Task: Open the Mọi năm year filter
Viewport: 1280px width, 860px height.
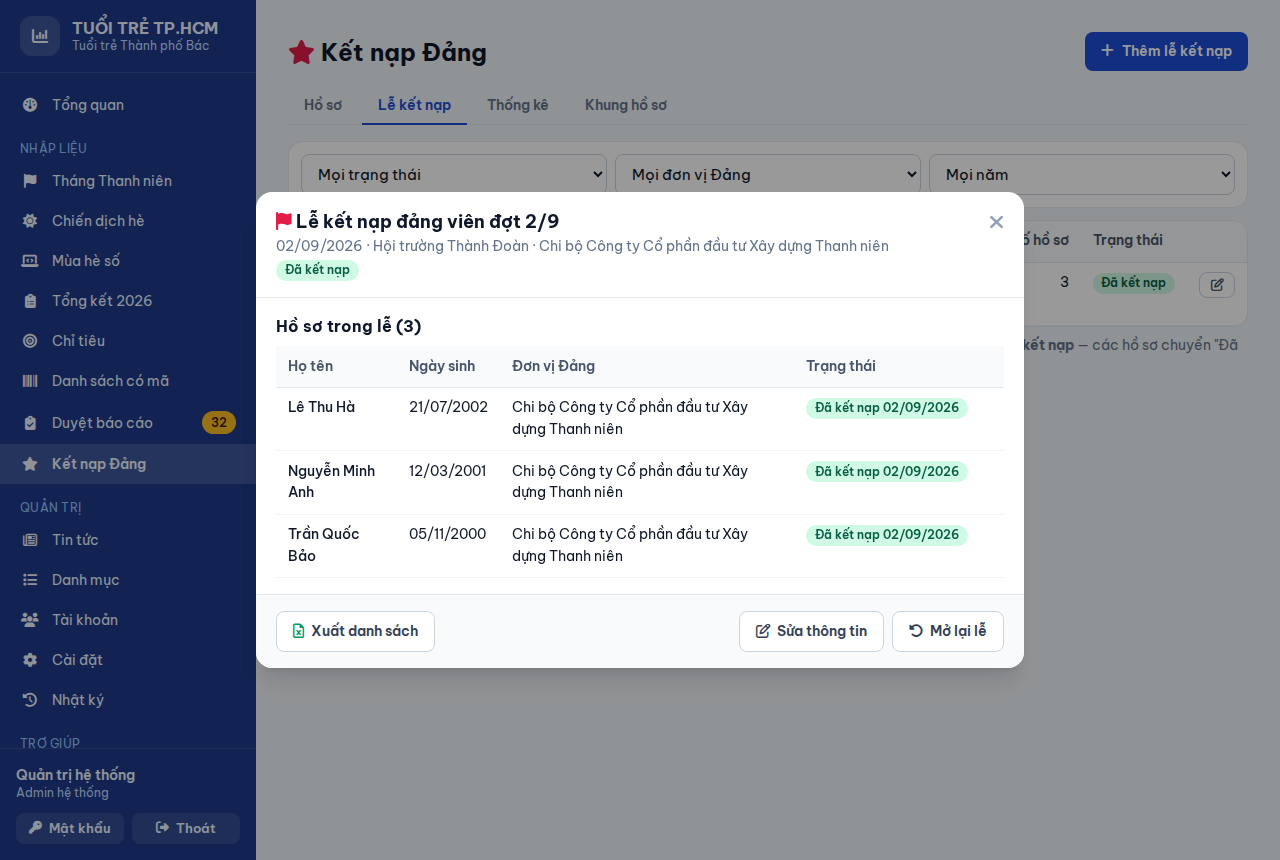Action: click(1082, 174)
